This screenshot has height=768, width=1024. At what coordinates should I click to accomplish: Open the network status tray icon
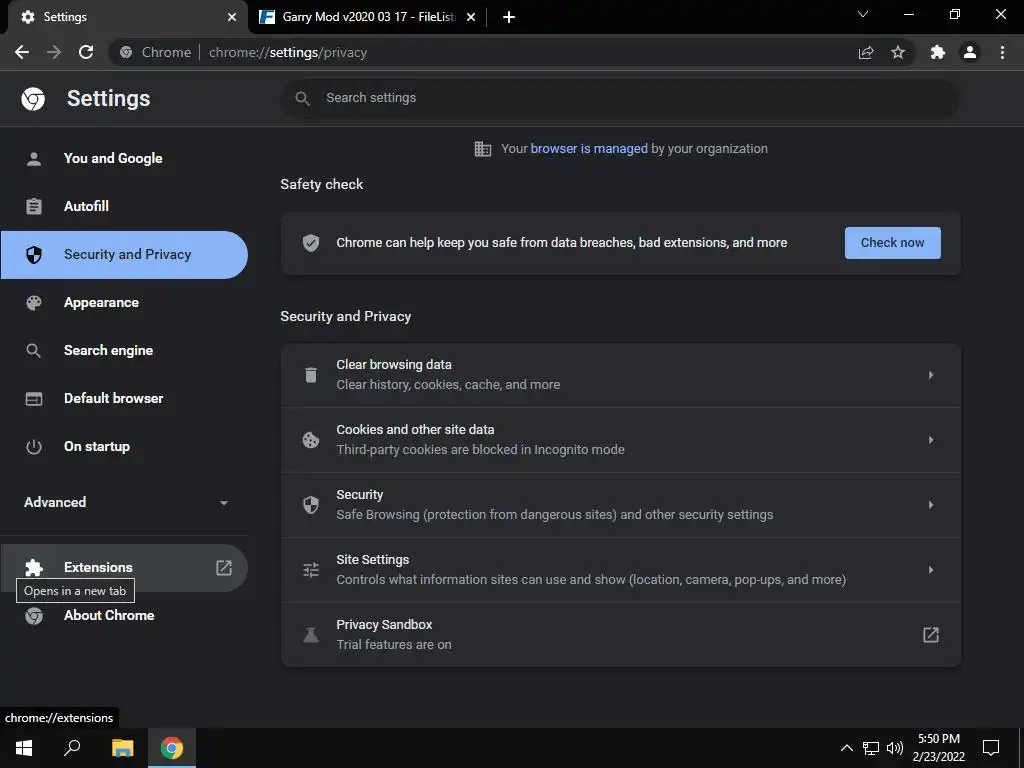[871, 748]
